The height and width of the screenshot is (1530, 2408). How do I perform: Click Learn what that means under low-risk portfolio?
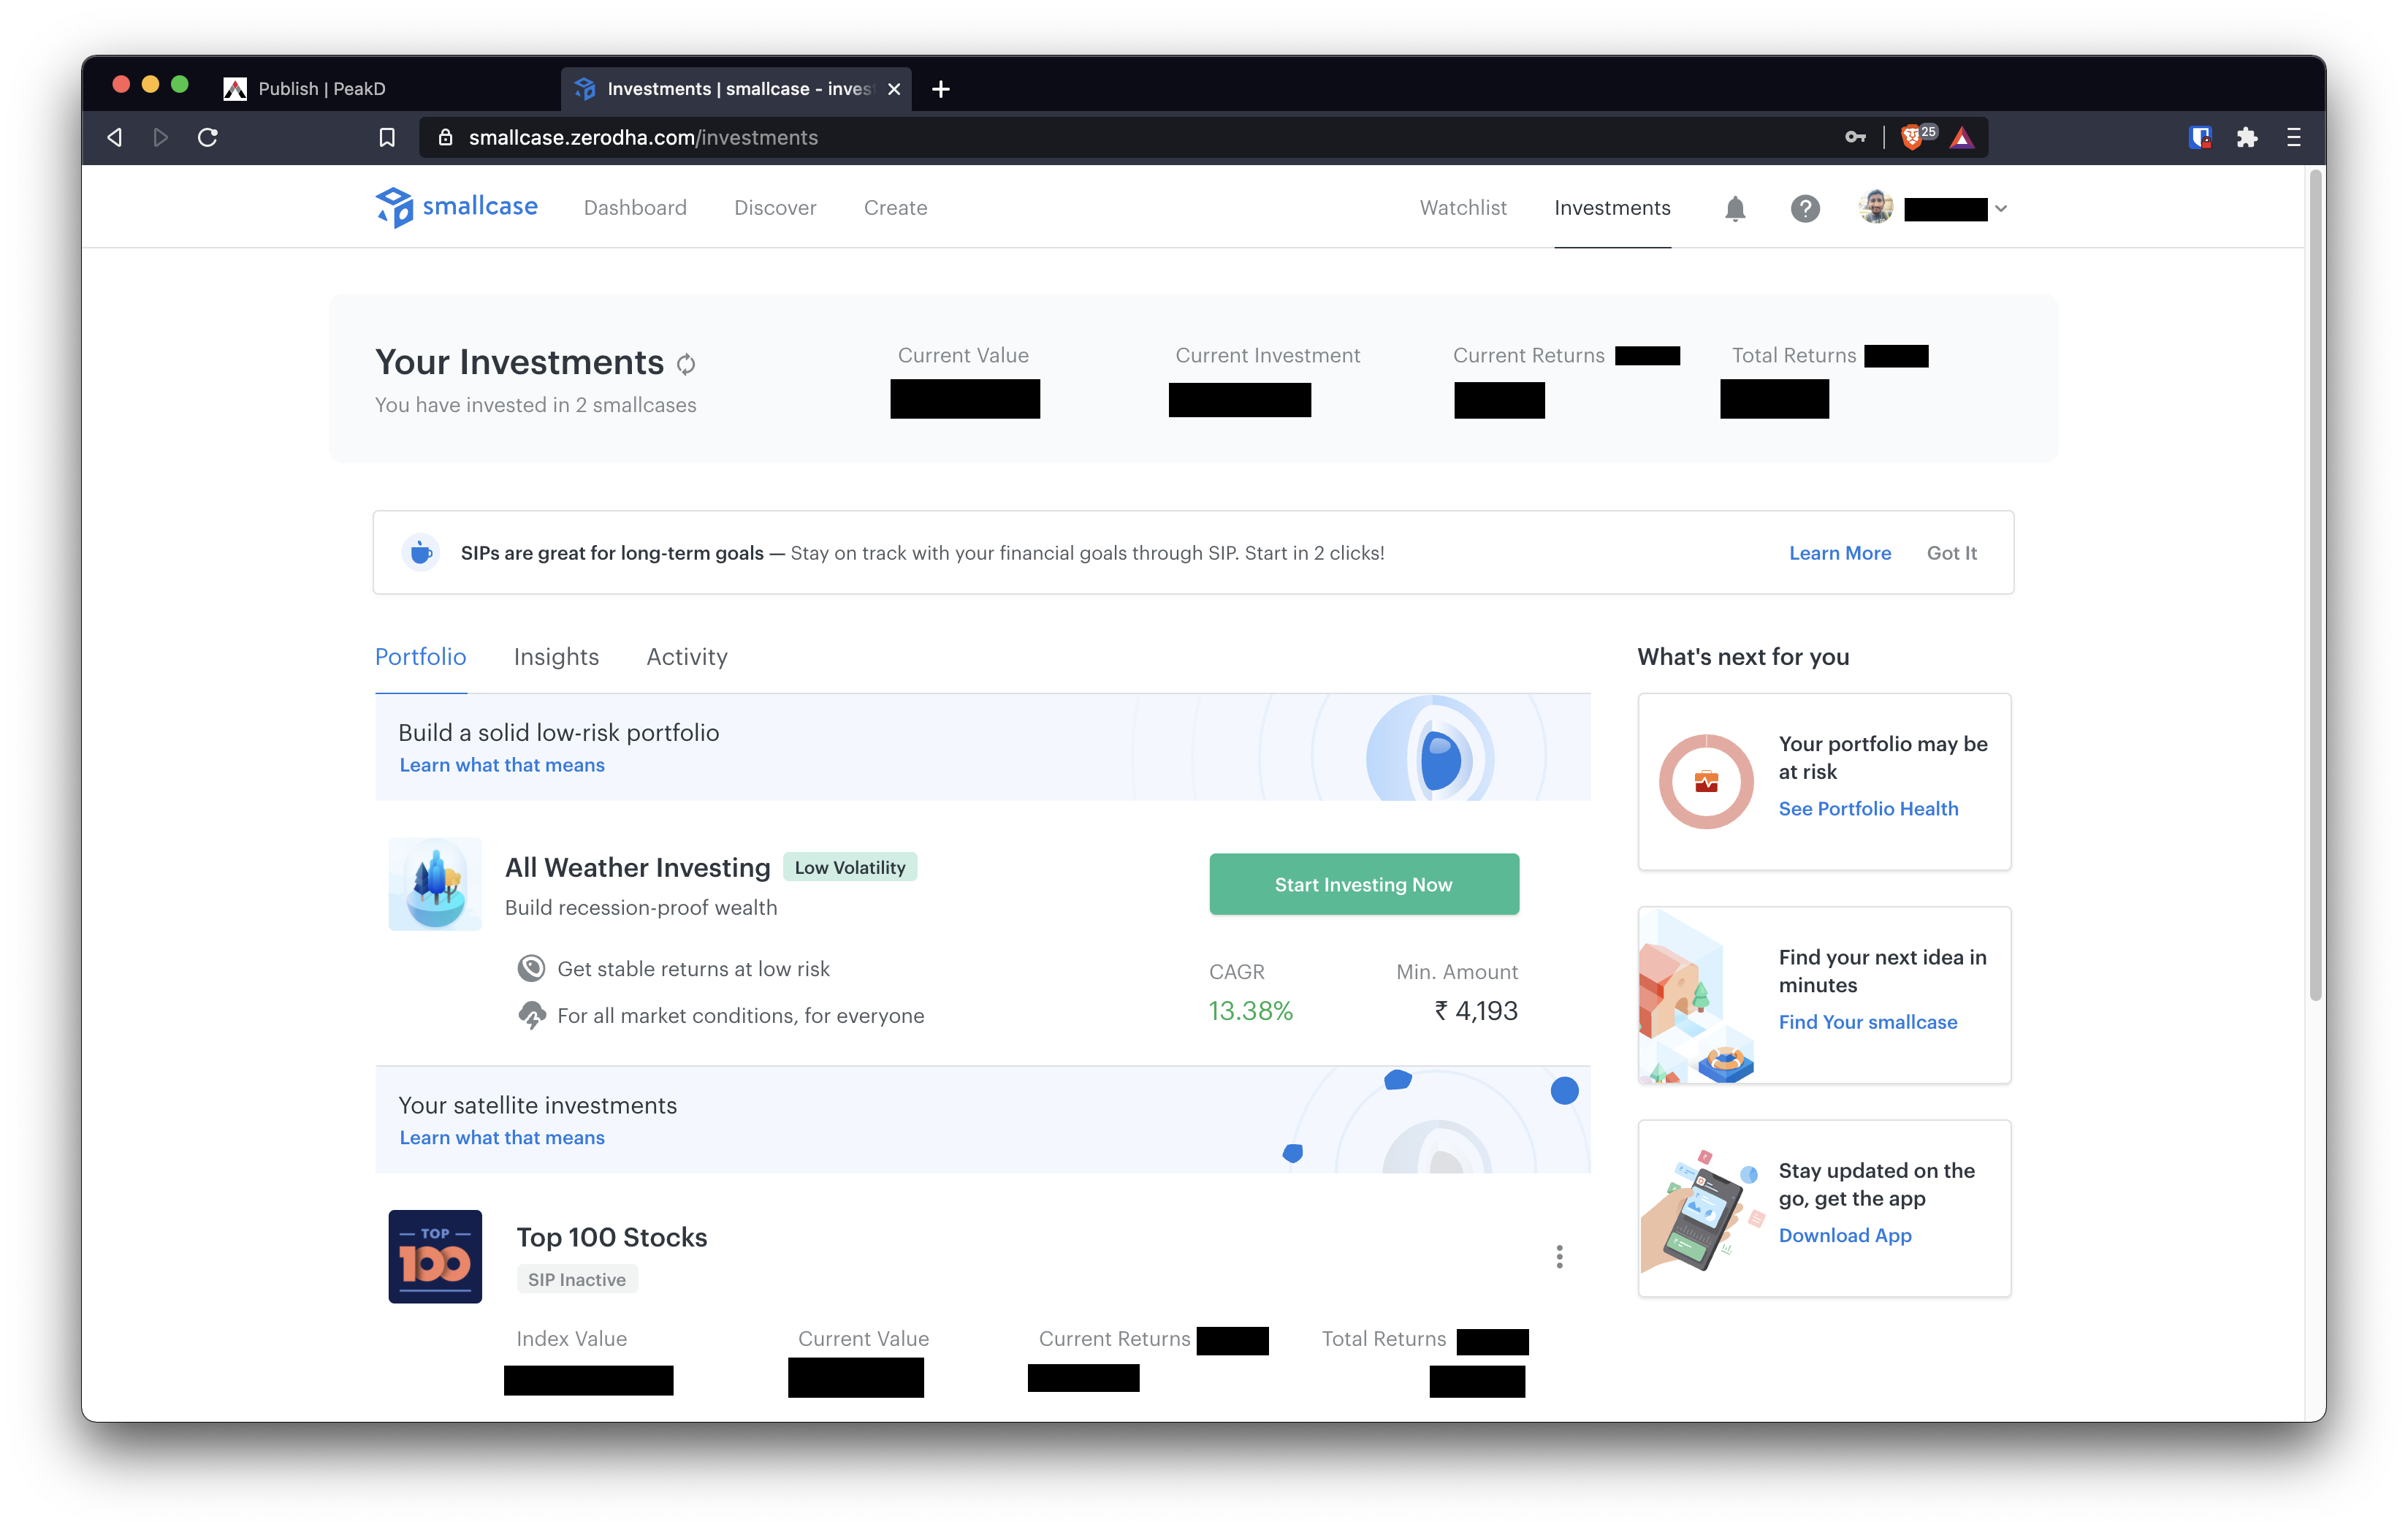click(x=502, y=765)
